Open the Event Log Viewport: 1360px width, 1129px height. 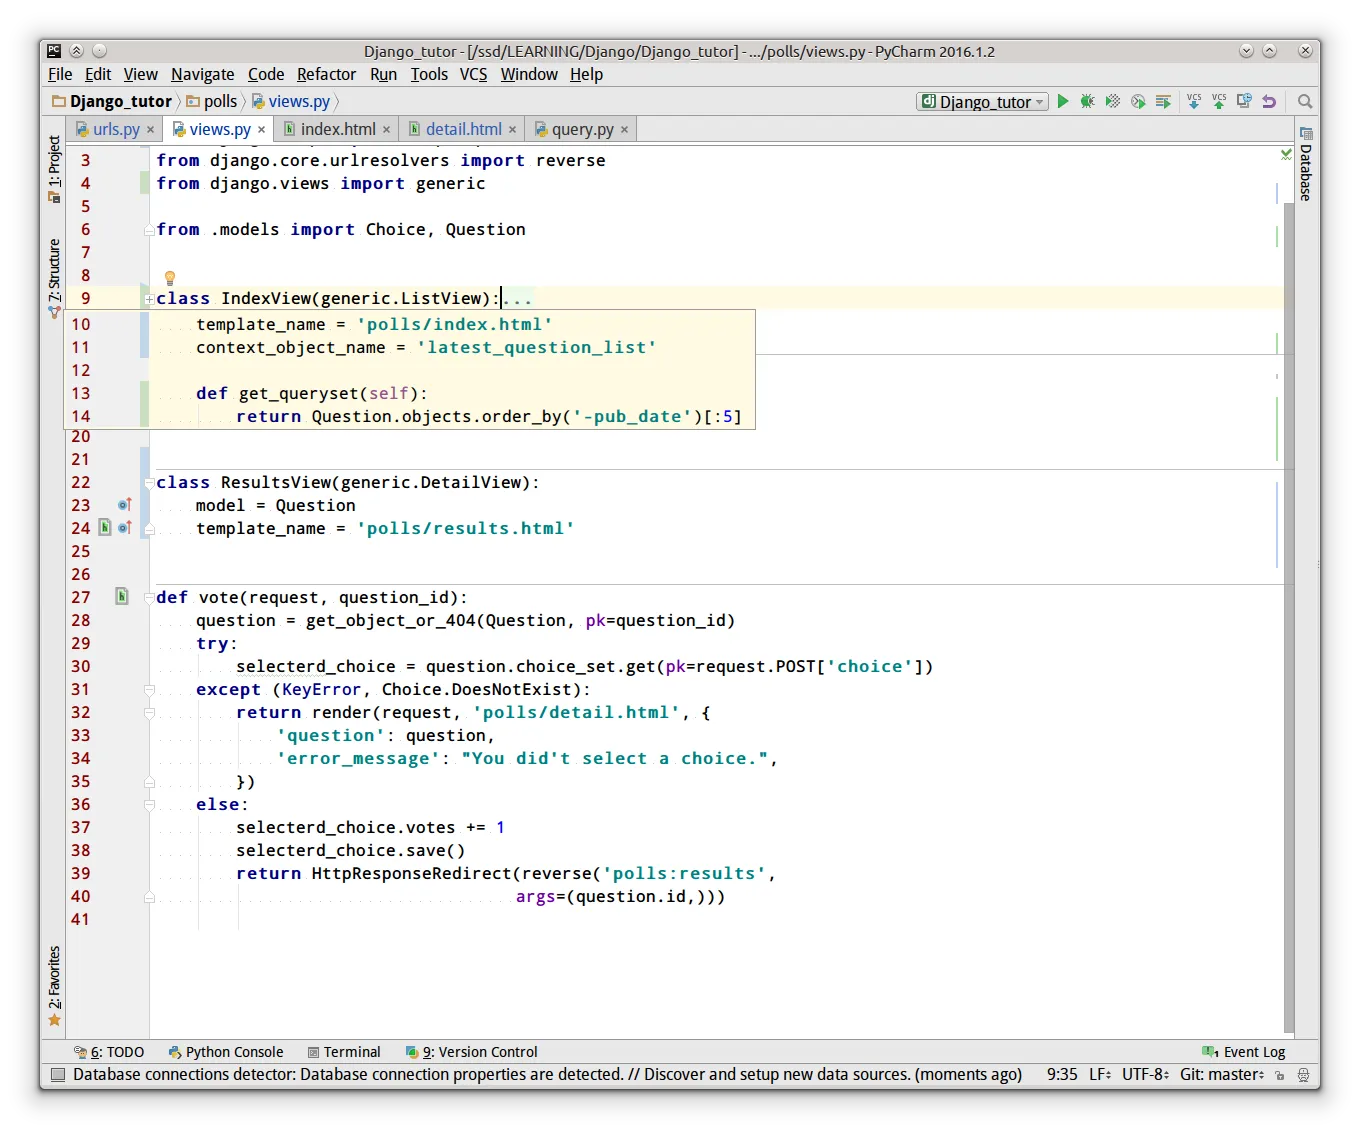click(1244, 1052)
